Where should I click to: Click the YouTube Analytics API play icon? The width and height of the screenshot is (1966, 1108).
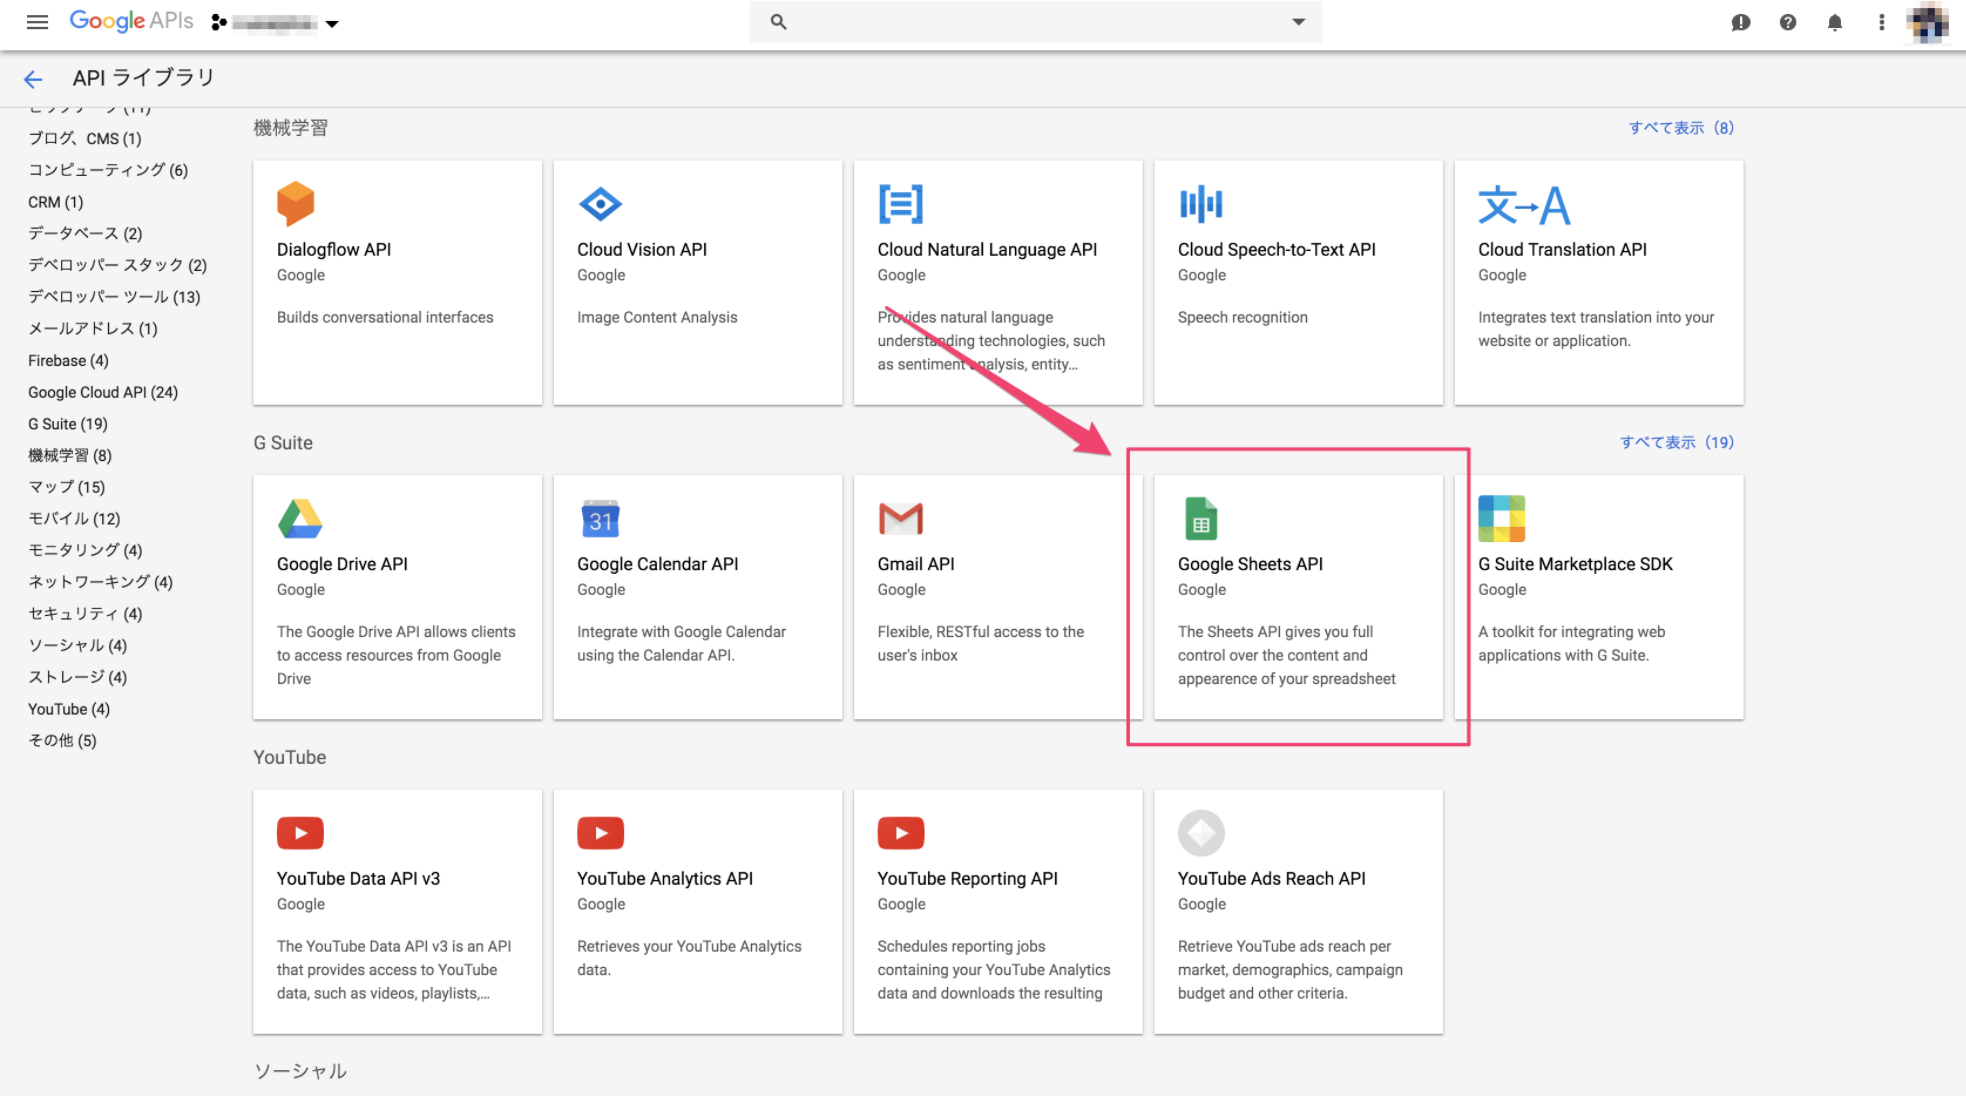point(601,833)
